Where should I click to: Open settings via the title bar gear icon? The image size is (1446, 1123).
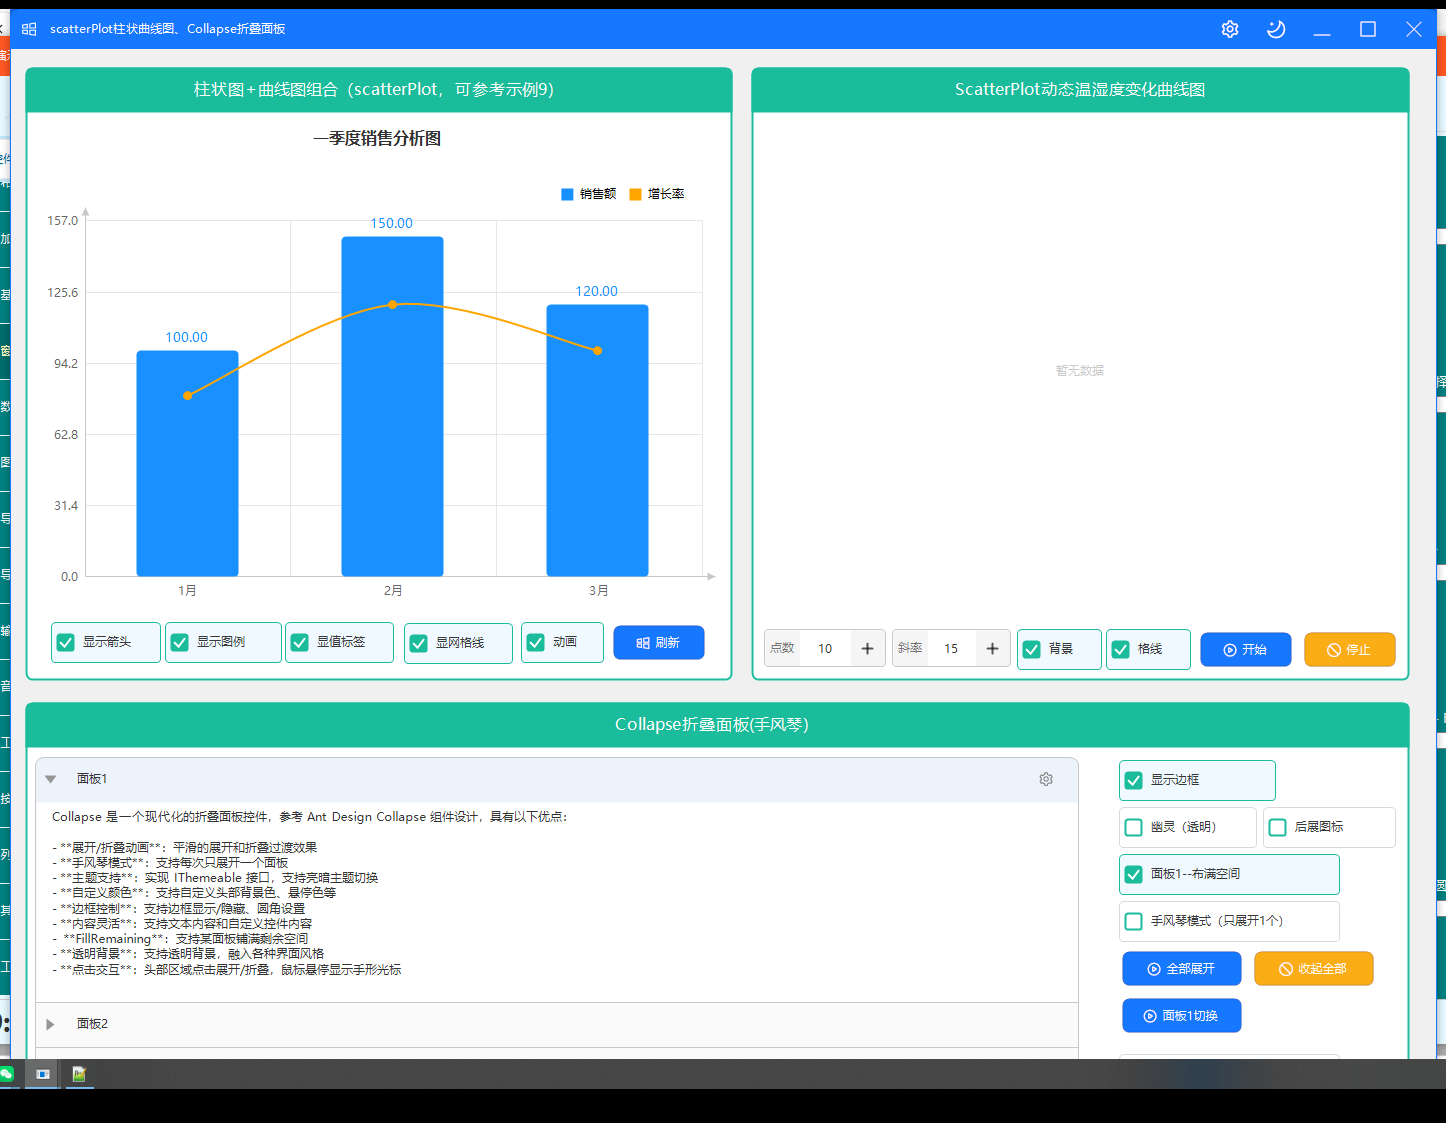1230,29
